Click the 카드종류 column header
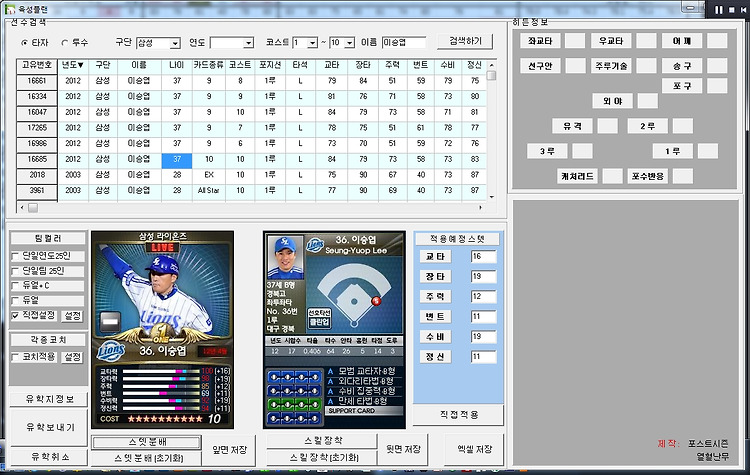Viewport: 750px width, 475px height. coord(209,65)
